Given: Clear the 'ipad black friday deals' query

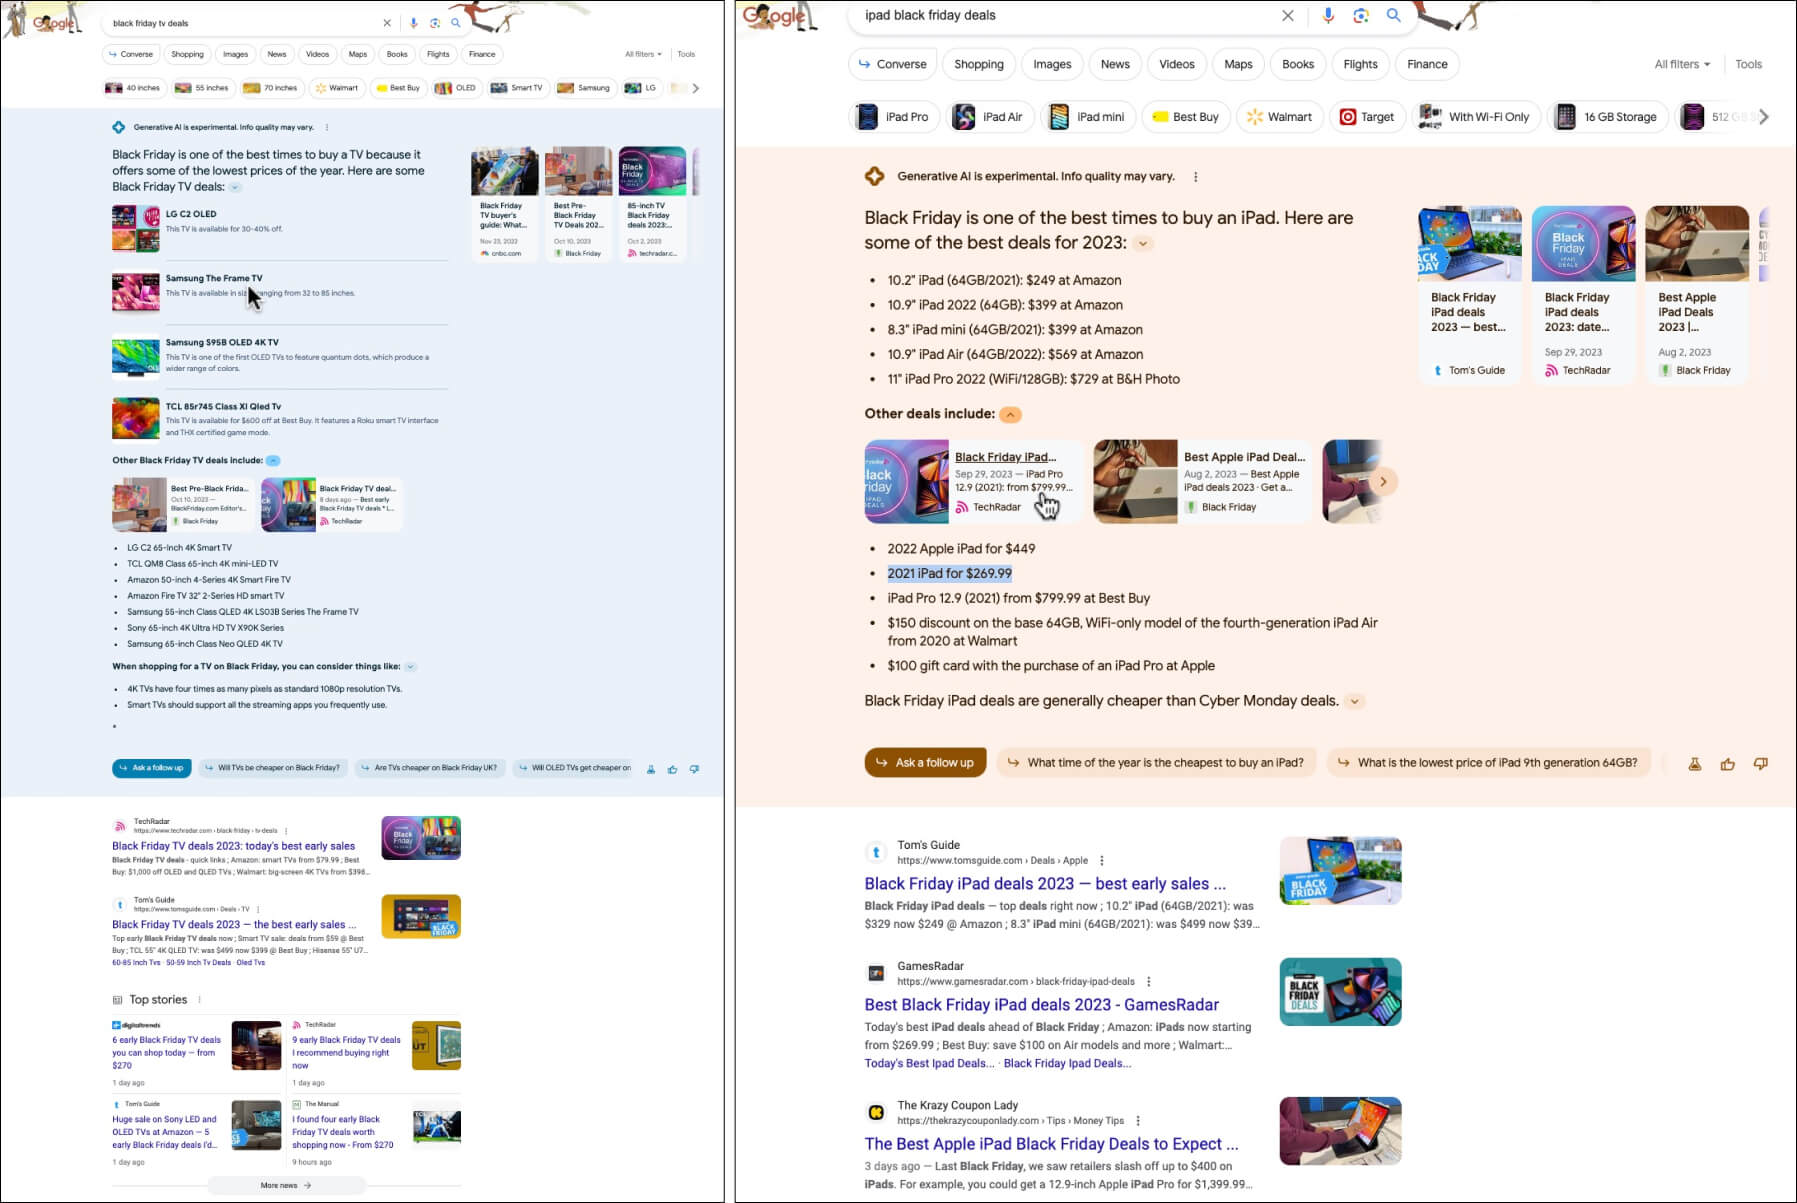Looking at the screenshot, I should (1287, 15).
